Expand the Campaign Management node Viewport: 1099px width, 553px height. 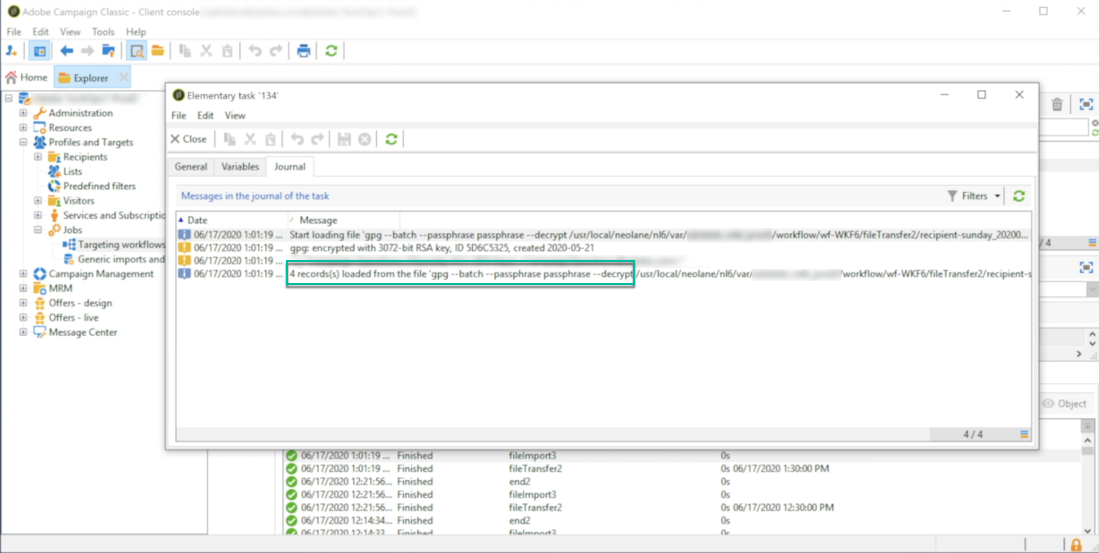pos(23,273)
